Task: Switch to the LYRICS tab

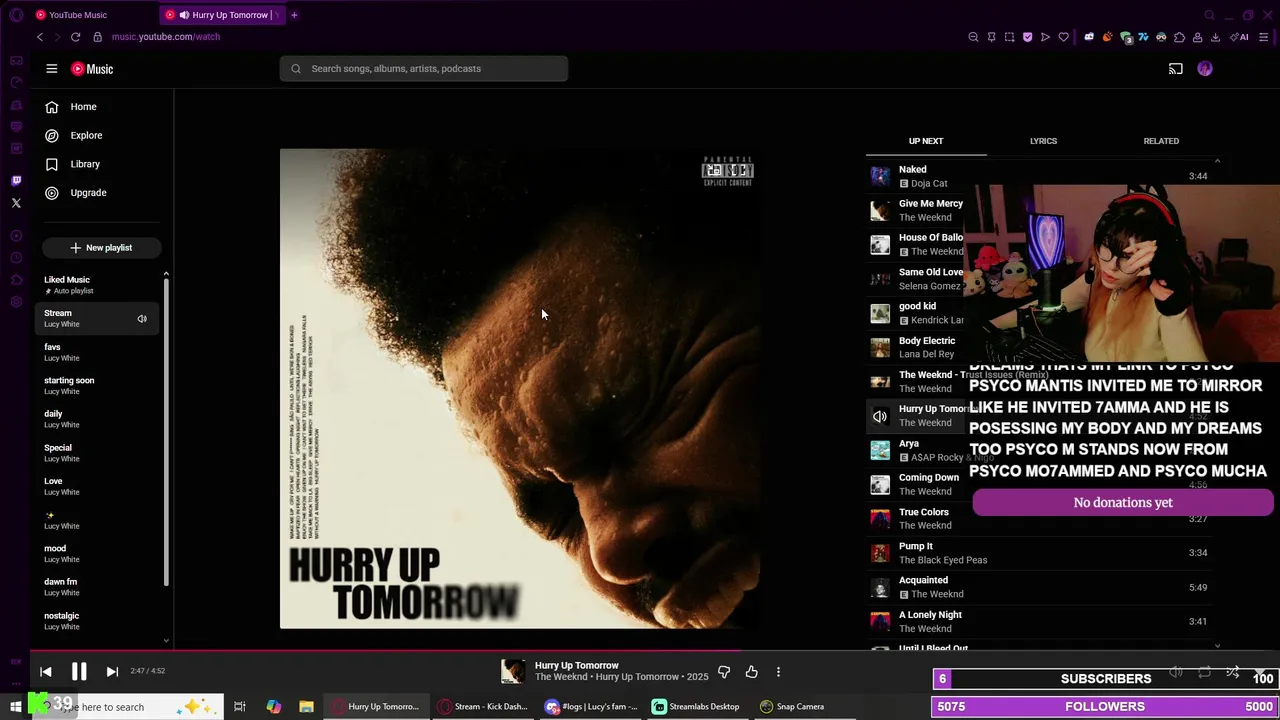Action: tap(1043, 141)
